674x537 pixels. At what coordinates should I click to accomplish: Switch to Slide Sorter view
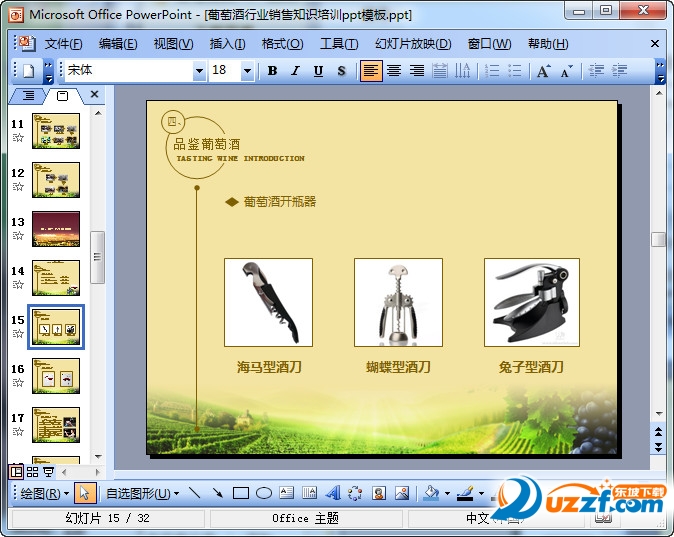[x=32, y=472]
